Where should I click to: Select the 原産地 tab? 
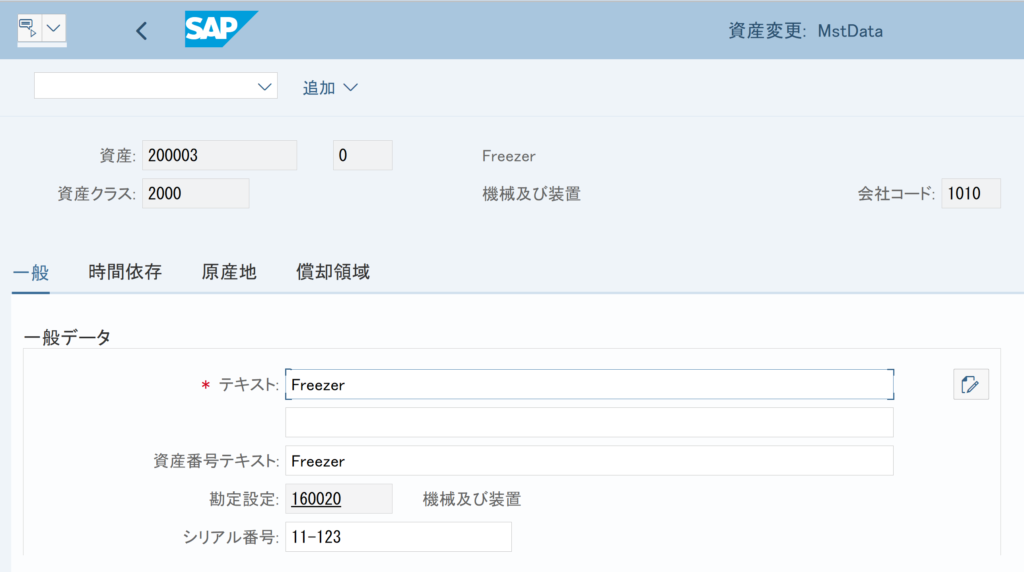pos(229,272)
